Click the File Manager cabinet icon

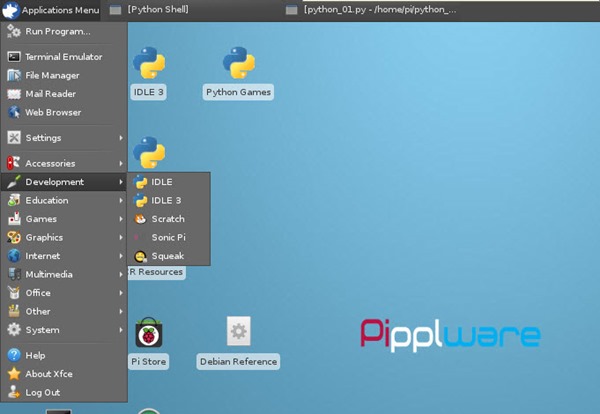14,75
